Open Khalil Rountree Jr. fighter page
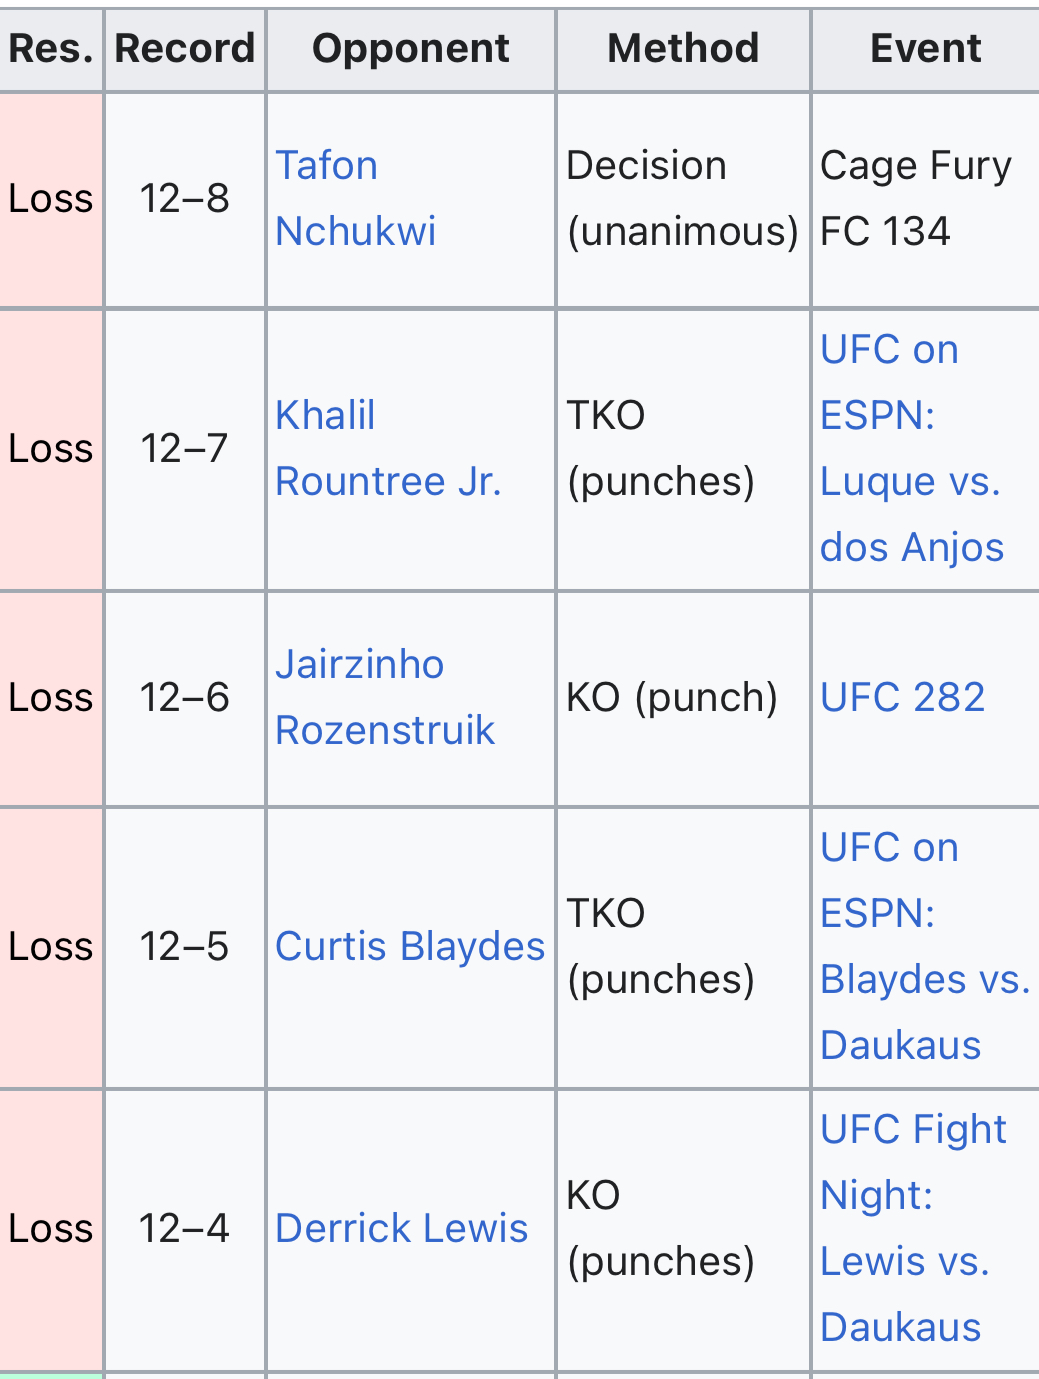Image resolution: width=1039 pixels, height=1379 pixels. [x=388, y=448]
